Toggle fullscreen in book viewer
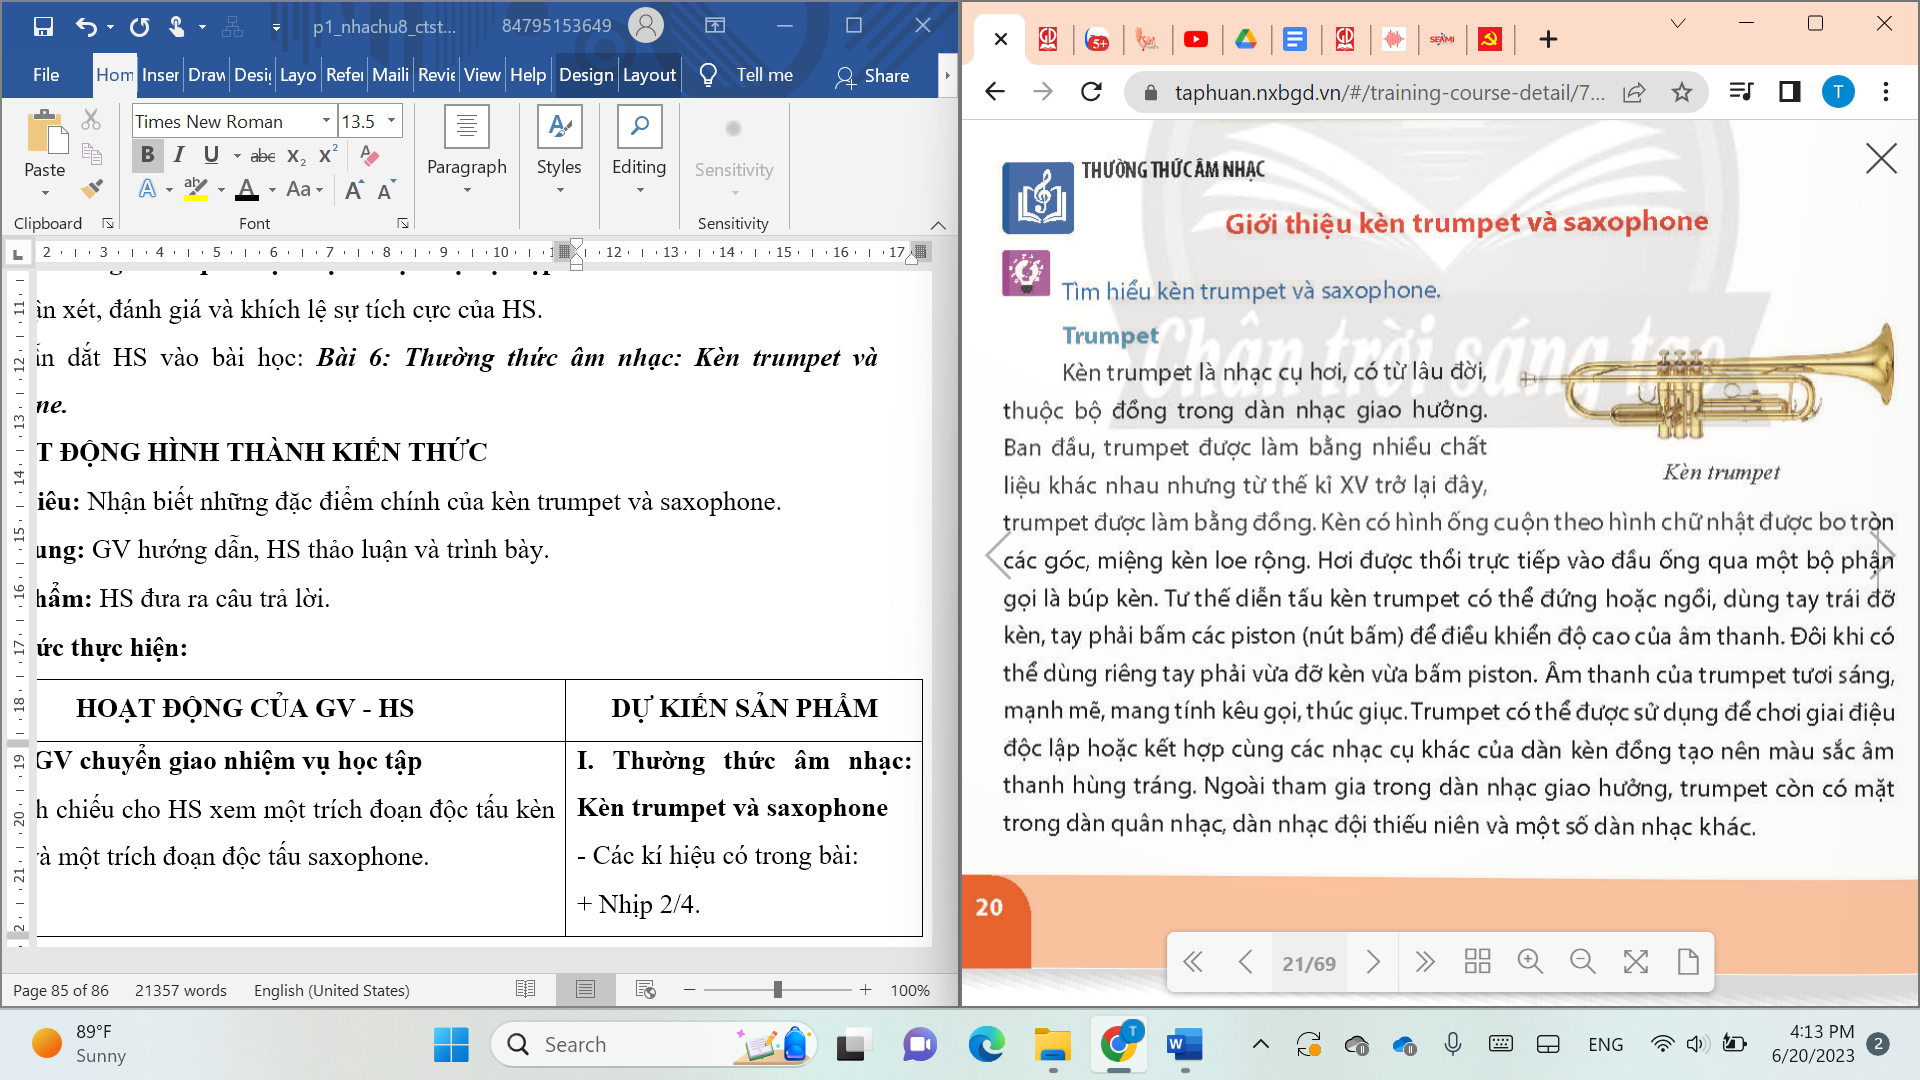The height and width of the screenshot is (1080, 1920). pos(1636,962)
